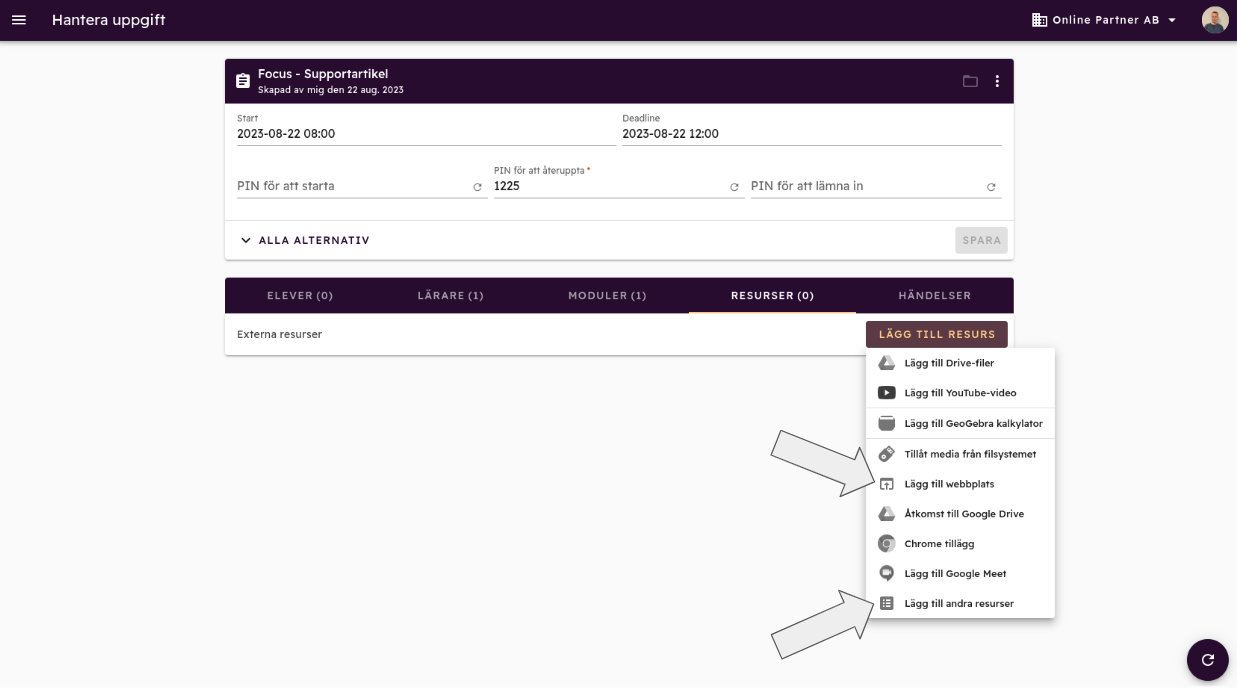This screenshot has width=1237, height=688.
Task: Open the Online Partner AB organization dropdown
Action: pos(1104,20)
